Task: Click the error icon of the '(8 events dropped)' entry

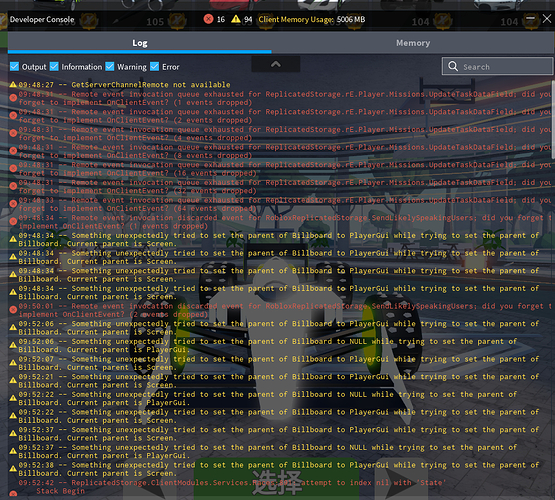Action: click(13, 151)
